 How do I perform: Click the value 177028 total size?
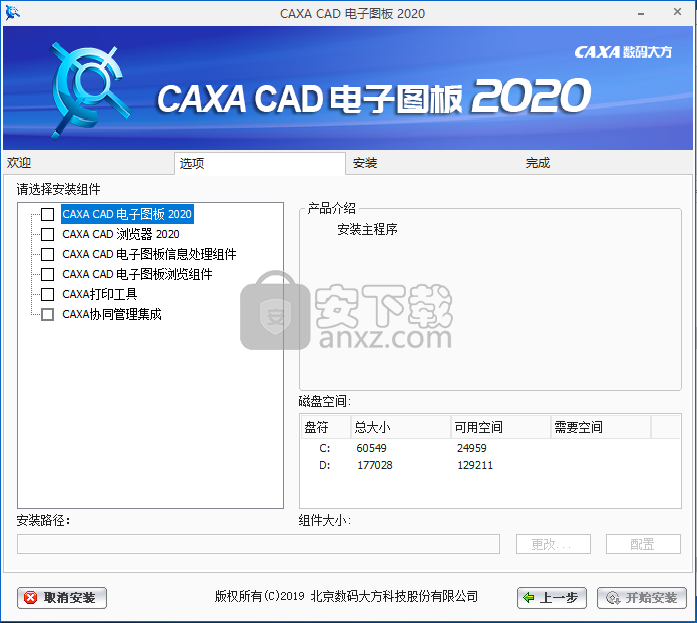tap(375, 465)
